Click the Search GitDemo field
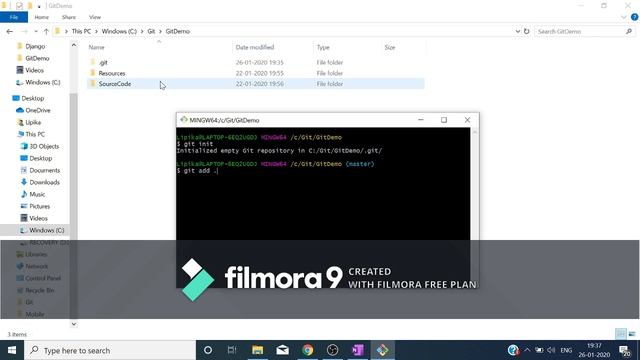 click(x=580, y=31)
